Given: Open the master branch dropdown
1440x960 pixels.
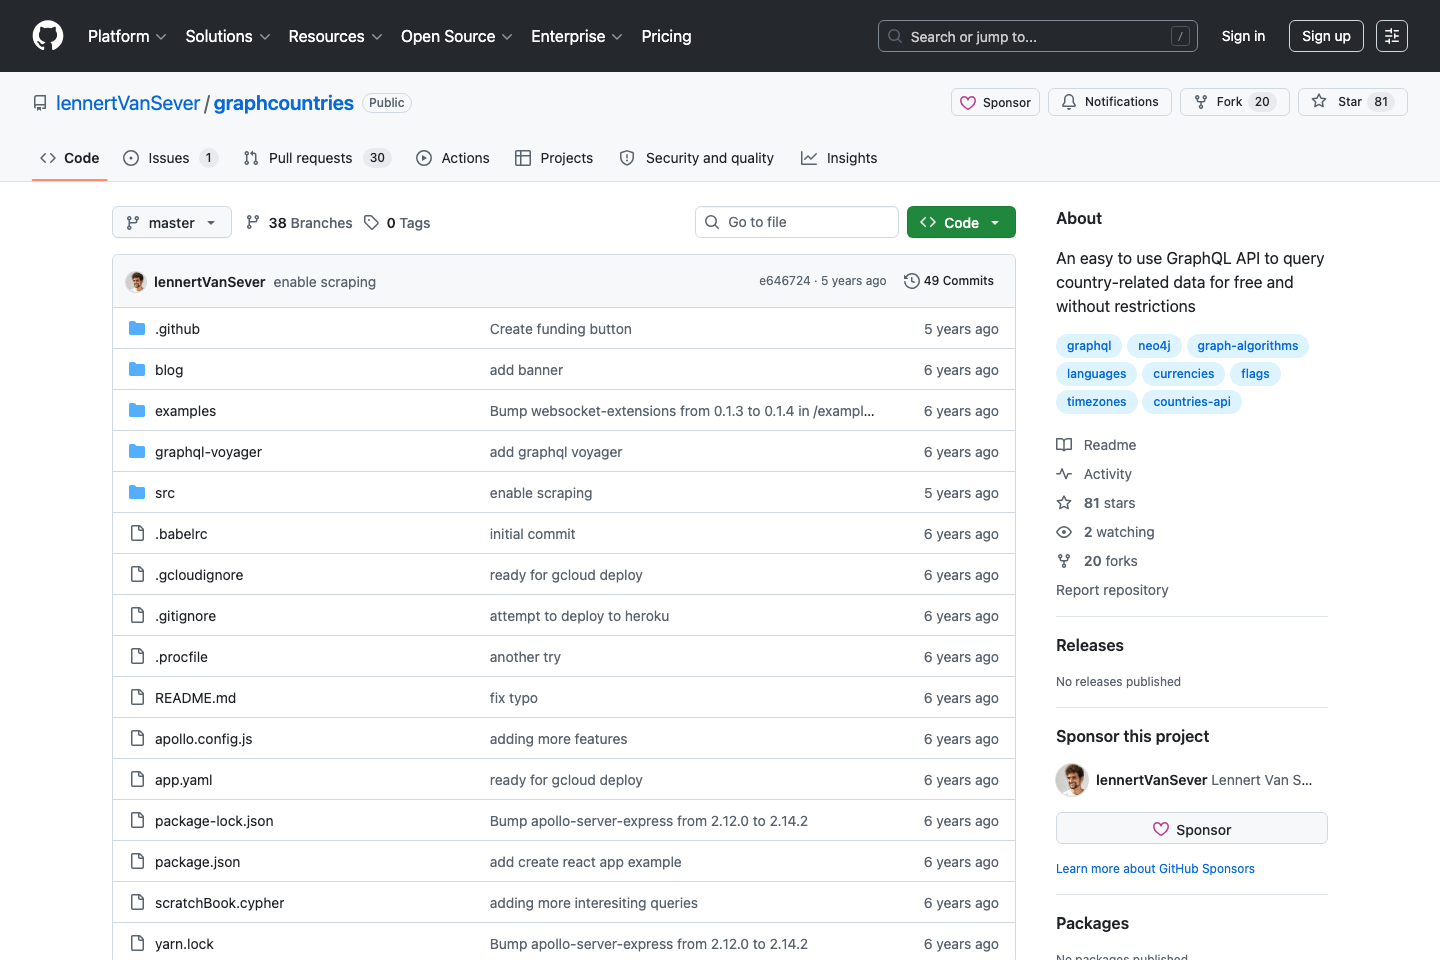Looking at the screenshot, I should point(171,222).
